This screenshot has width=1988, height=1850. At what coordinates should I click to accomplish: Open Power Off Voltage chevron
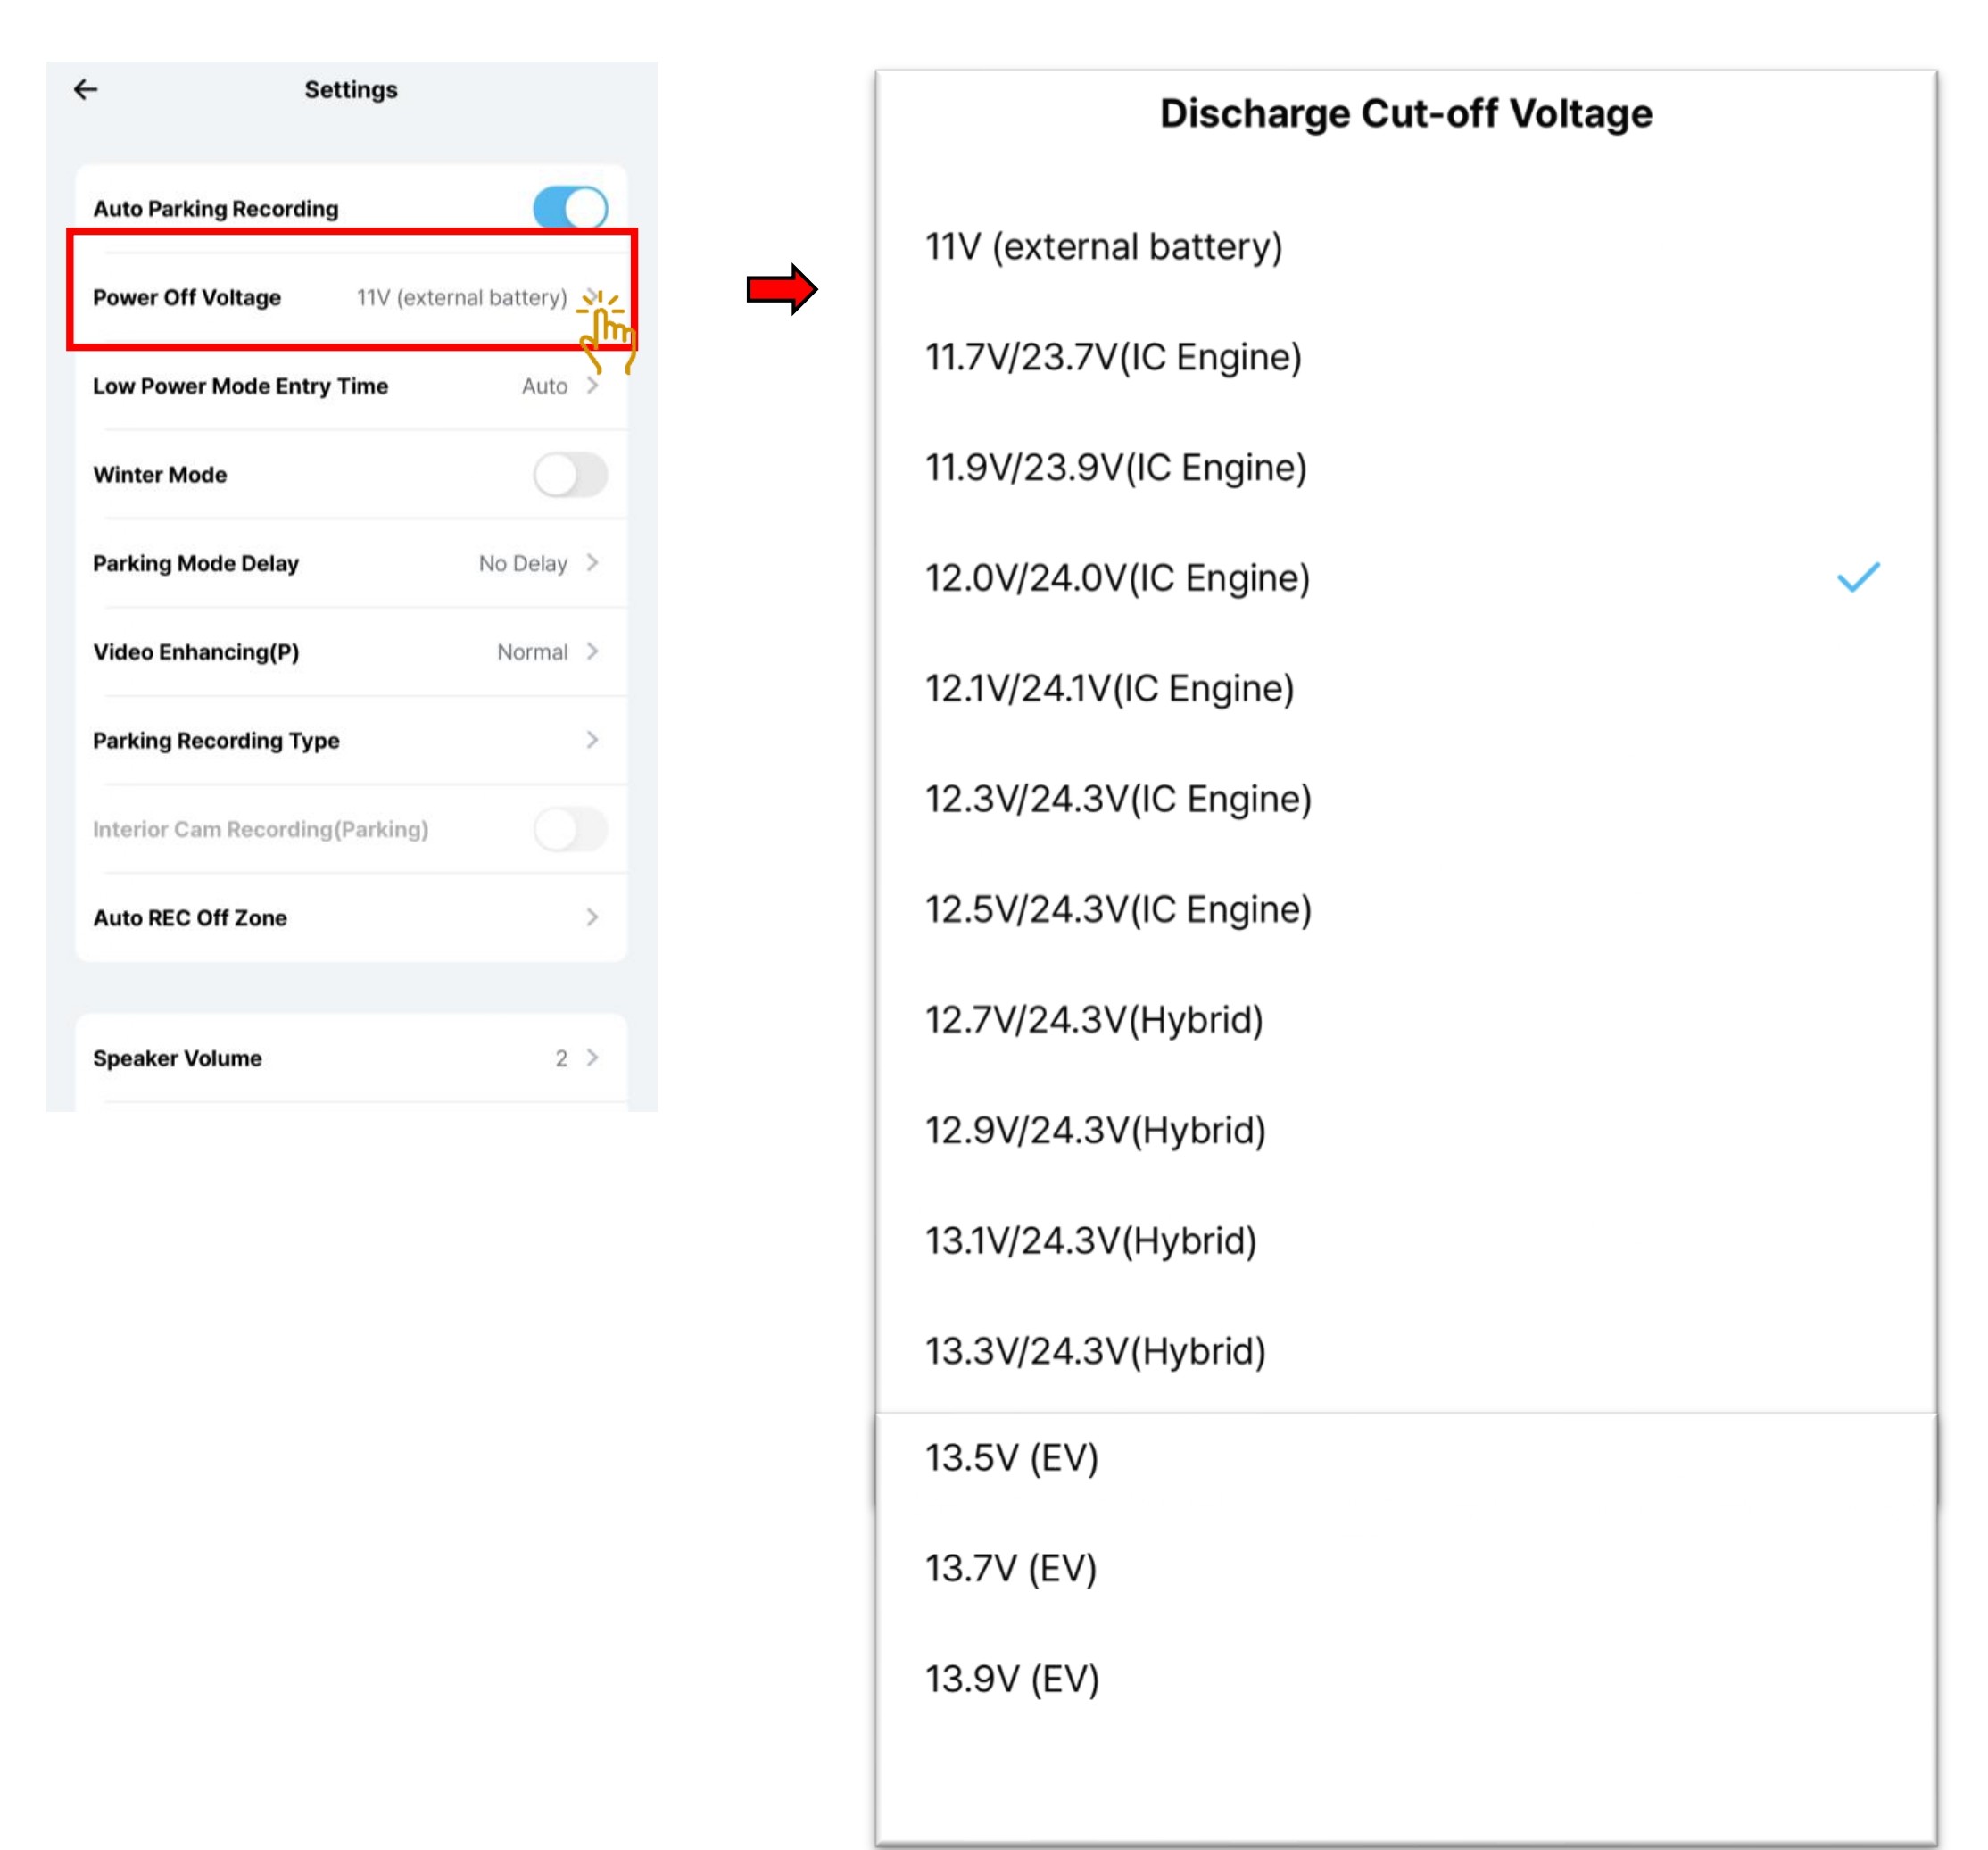[592, 297]
